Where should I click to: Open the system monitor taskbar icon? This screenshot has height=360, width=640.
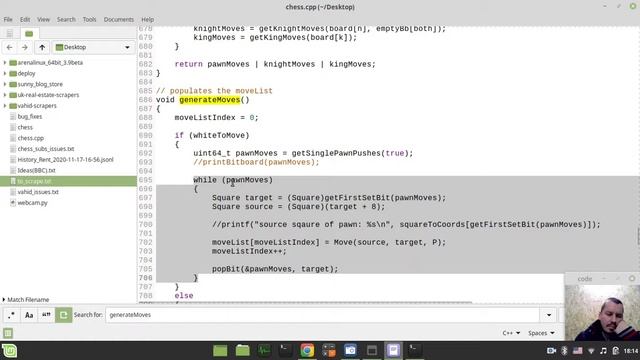pos(264,351)
